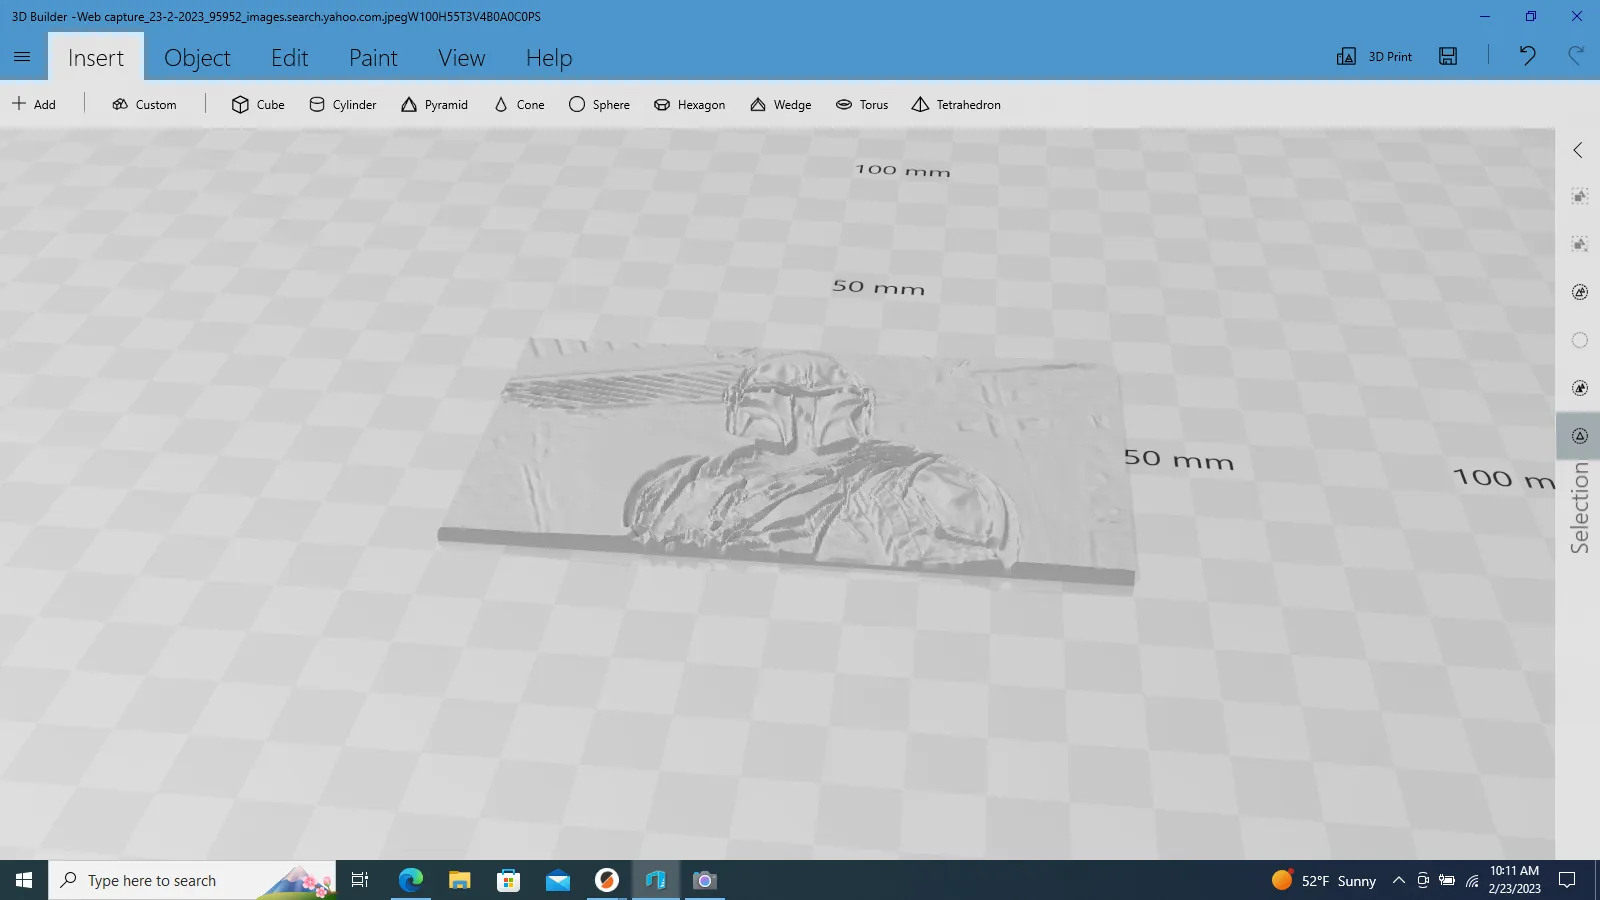1600x900 pixels.
Task: Click the highlighted triangle selection icon
Action: tap(1580, 436)
